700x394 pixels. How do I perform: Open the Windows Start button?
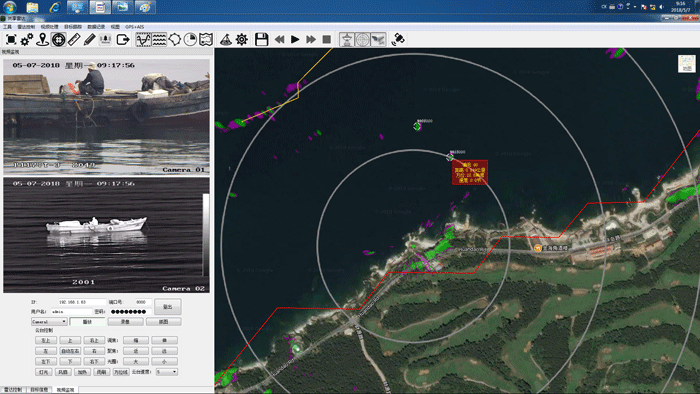[x=9, y=7]
